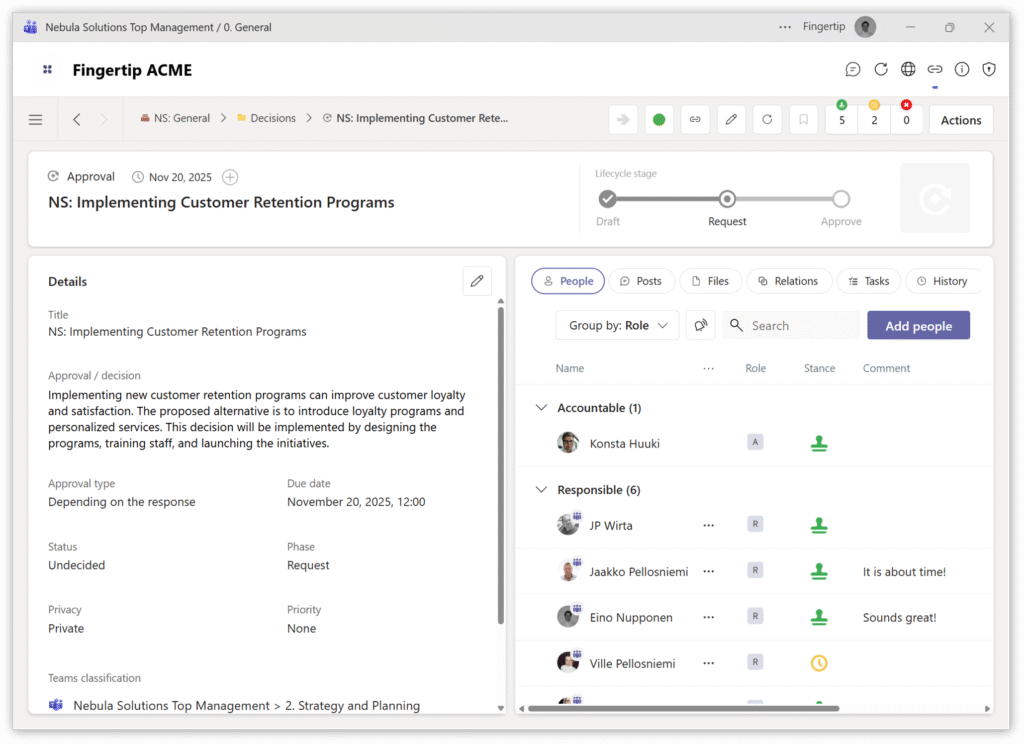
Task: Switch to the Posts tab
Action: point(641,281)
